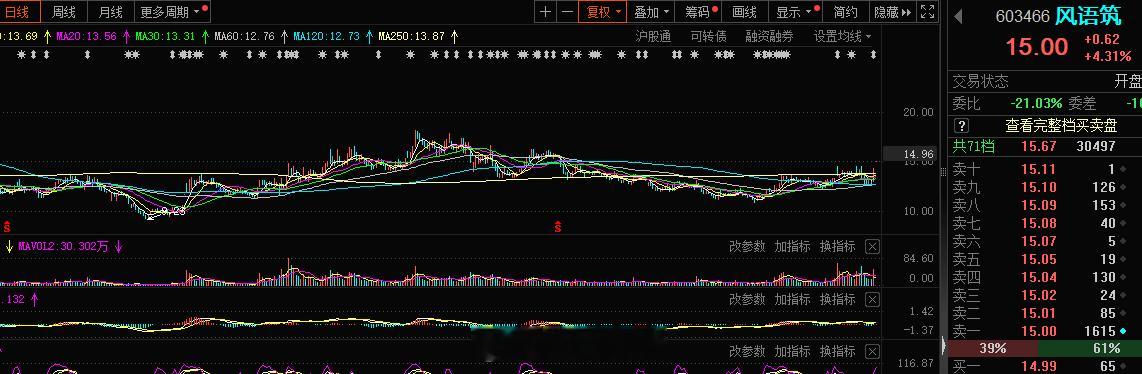Click 改参数 in the MAVOL2 volume panel
Screen dimensions: 1142x374
pos(747,247)
